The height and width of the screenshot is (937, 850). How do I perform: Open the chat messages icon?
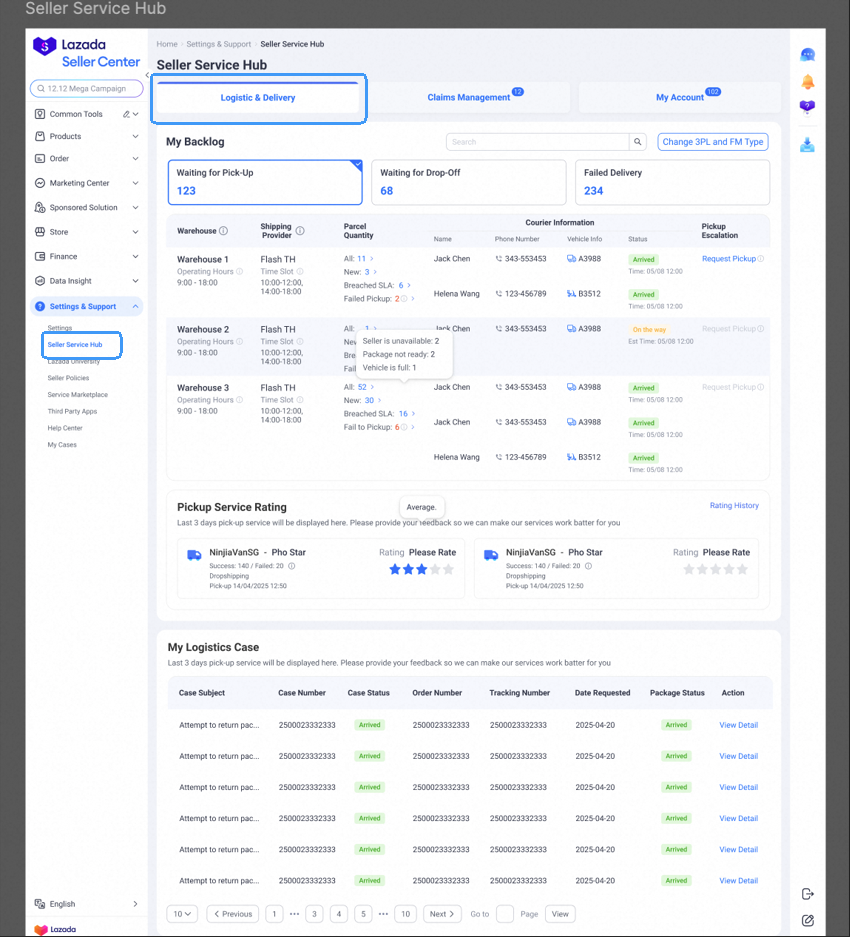[807, 55]
